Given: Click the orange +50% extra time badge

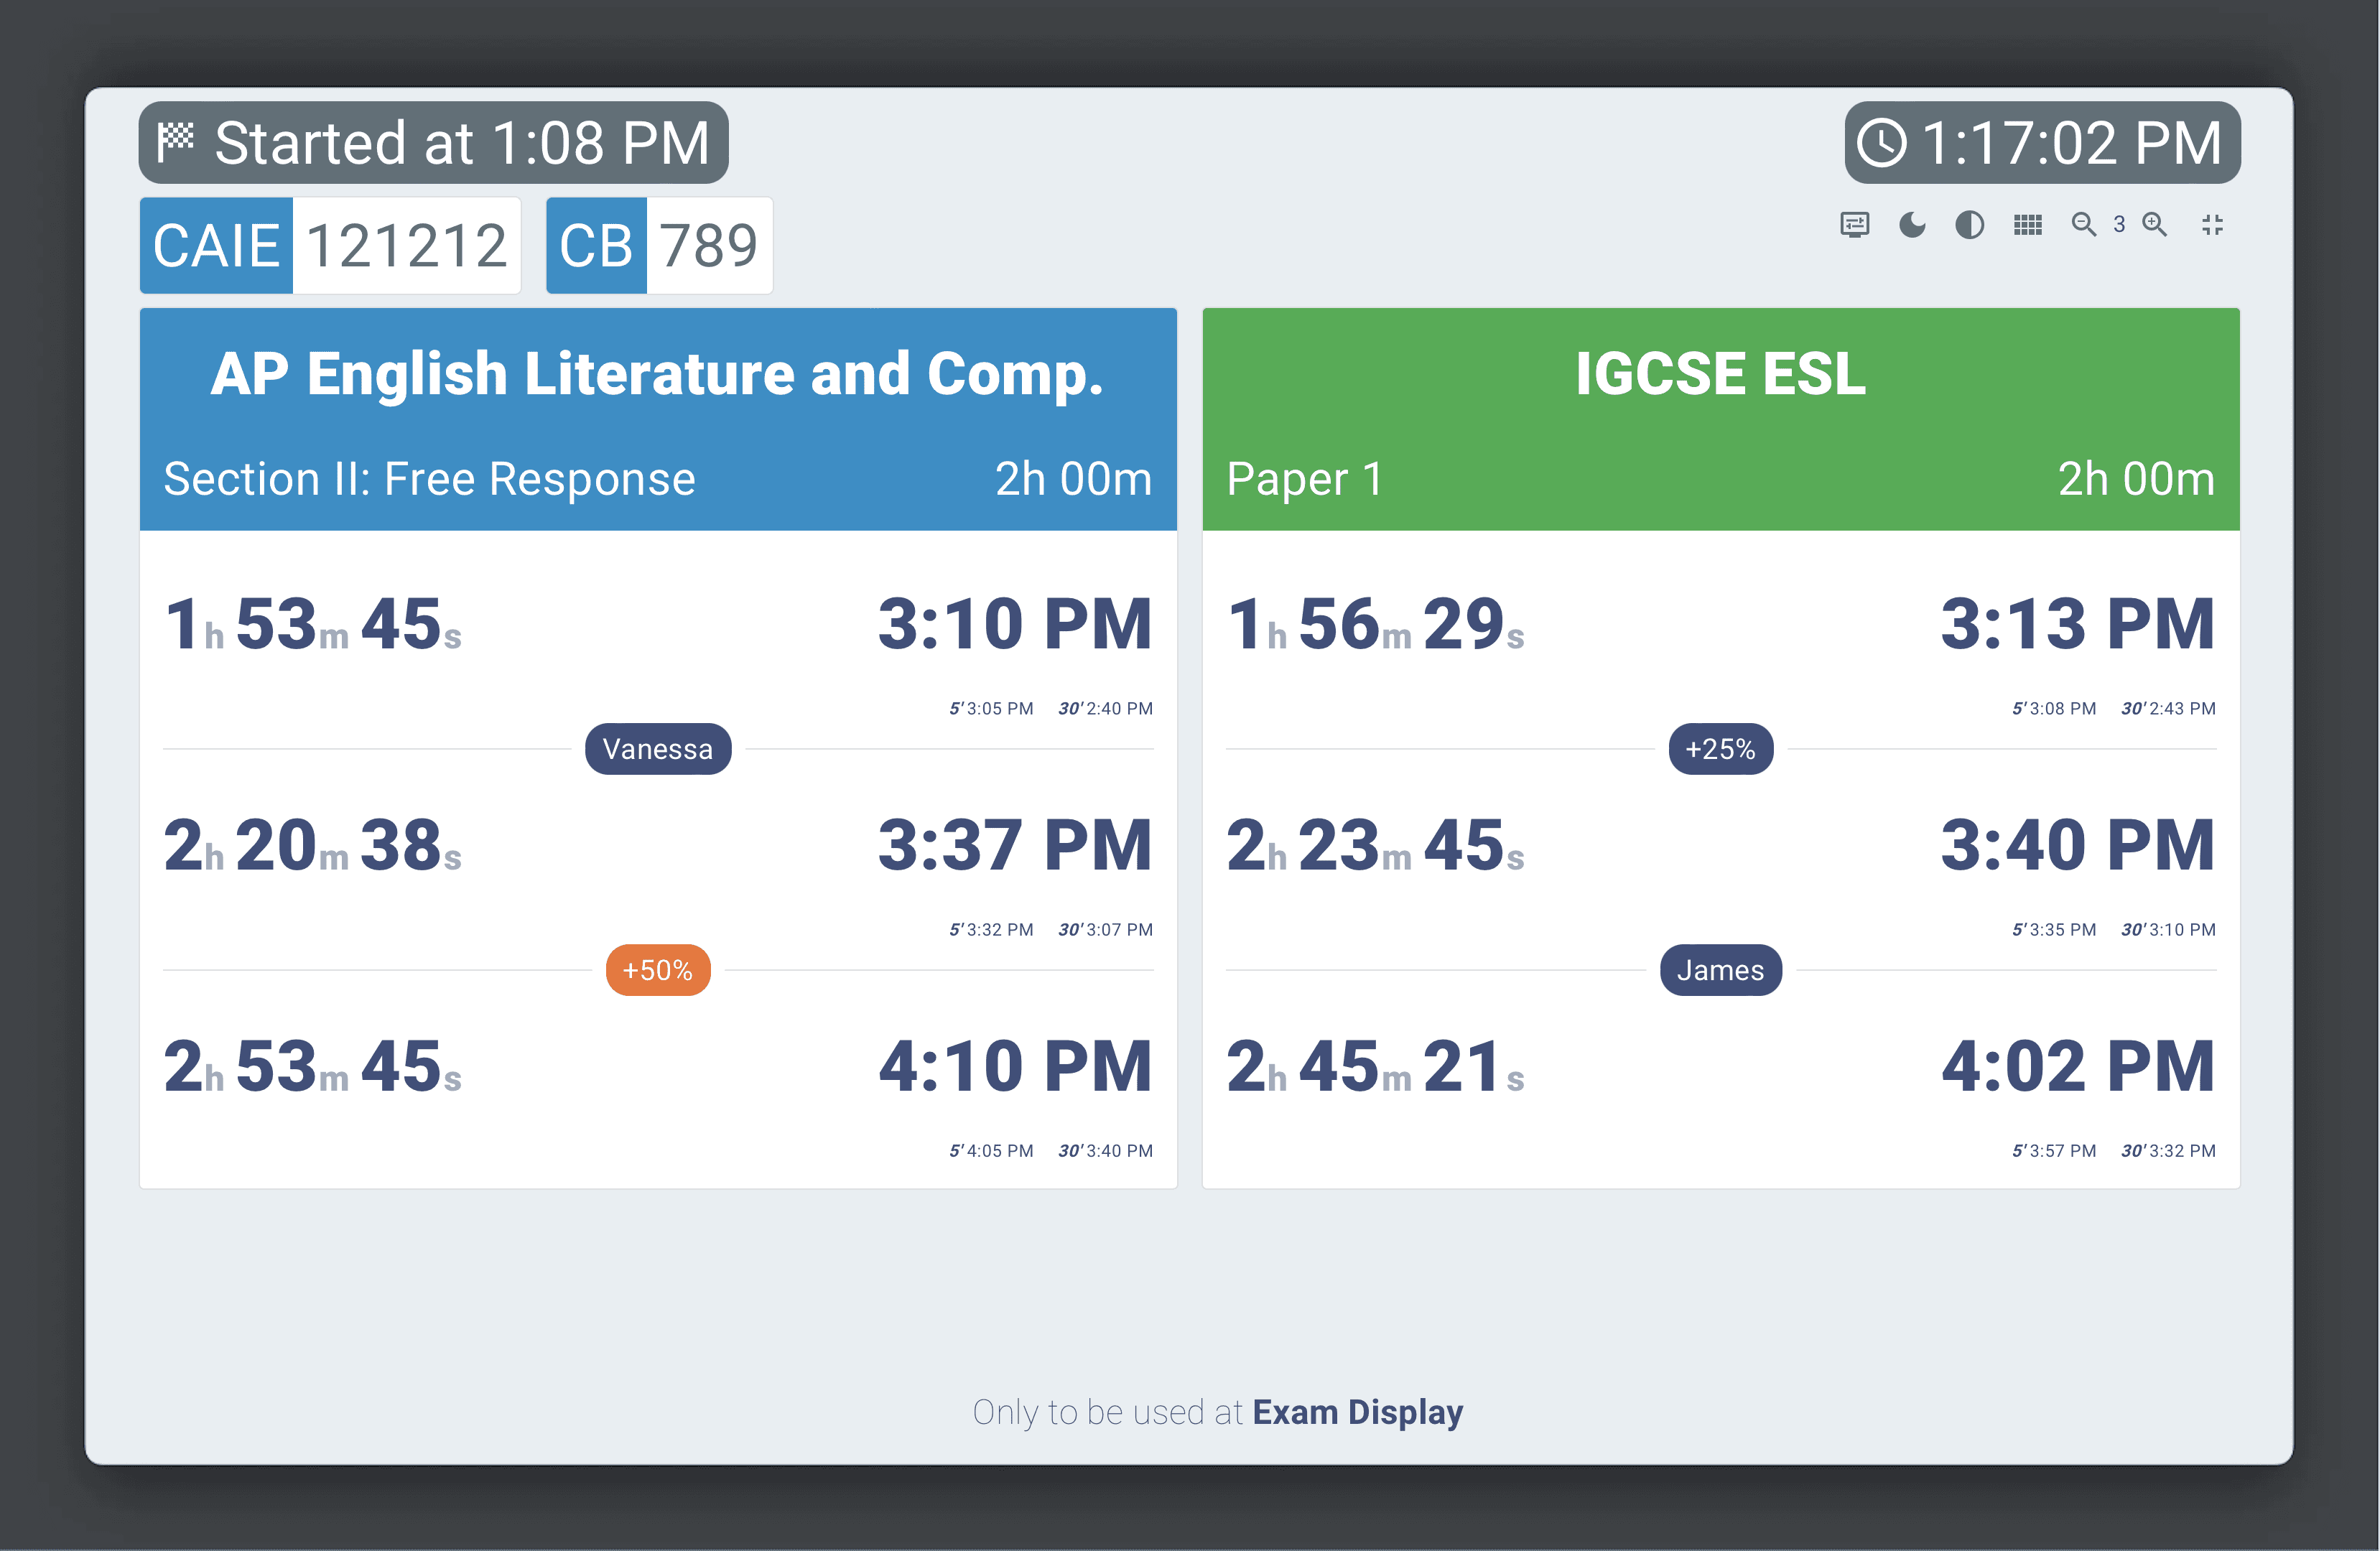Looking at the screenshot, I should click(x=658, y=970).
